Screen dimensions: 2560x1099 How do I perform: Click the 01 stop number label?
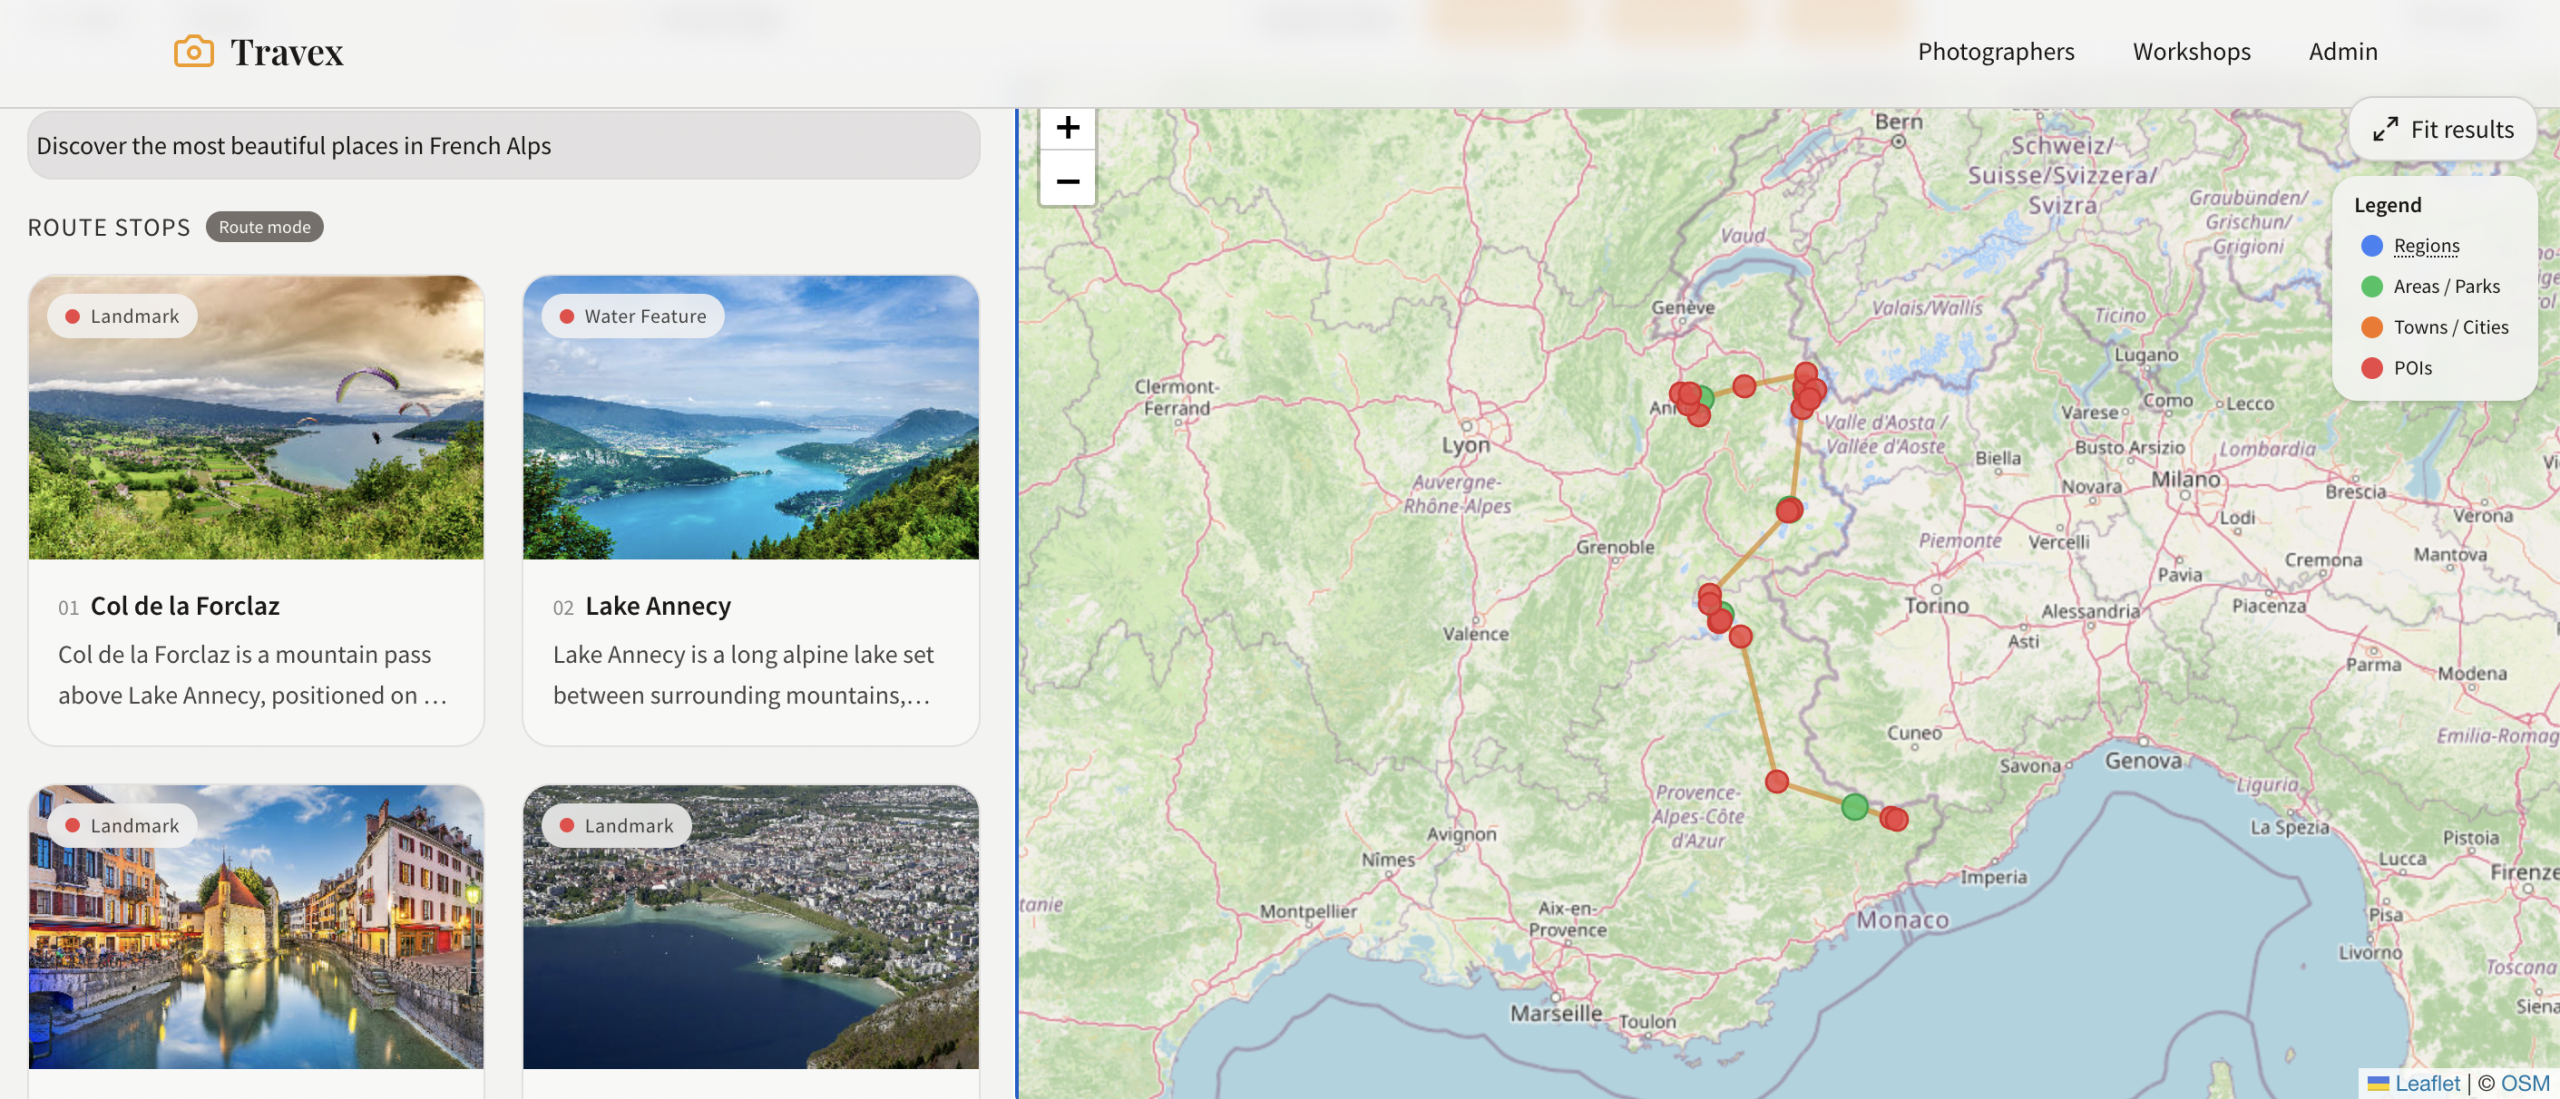click(68, 608)
